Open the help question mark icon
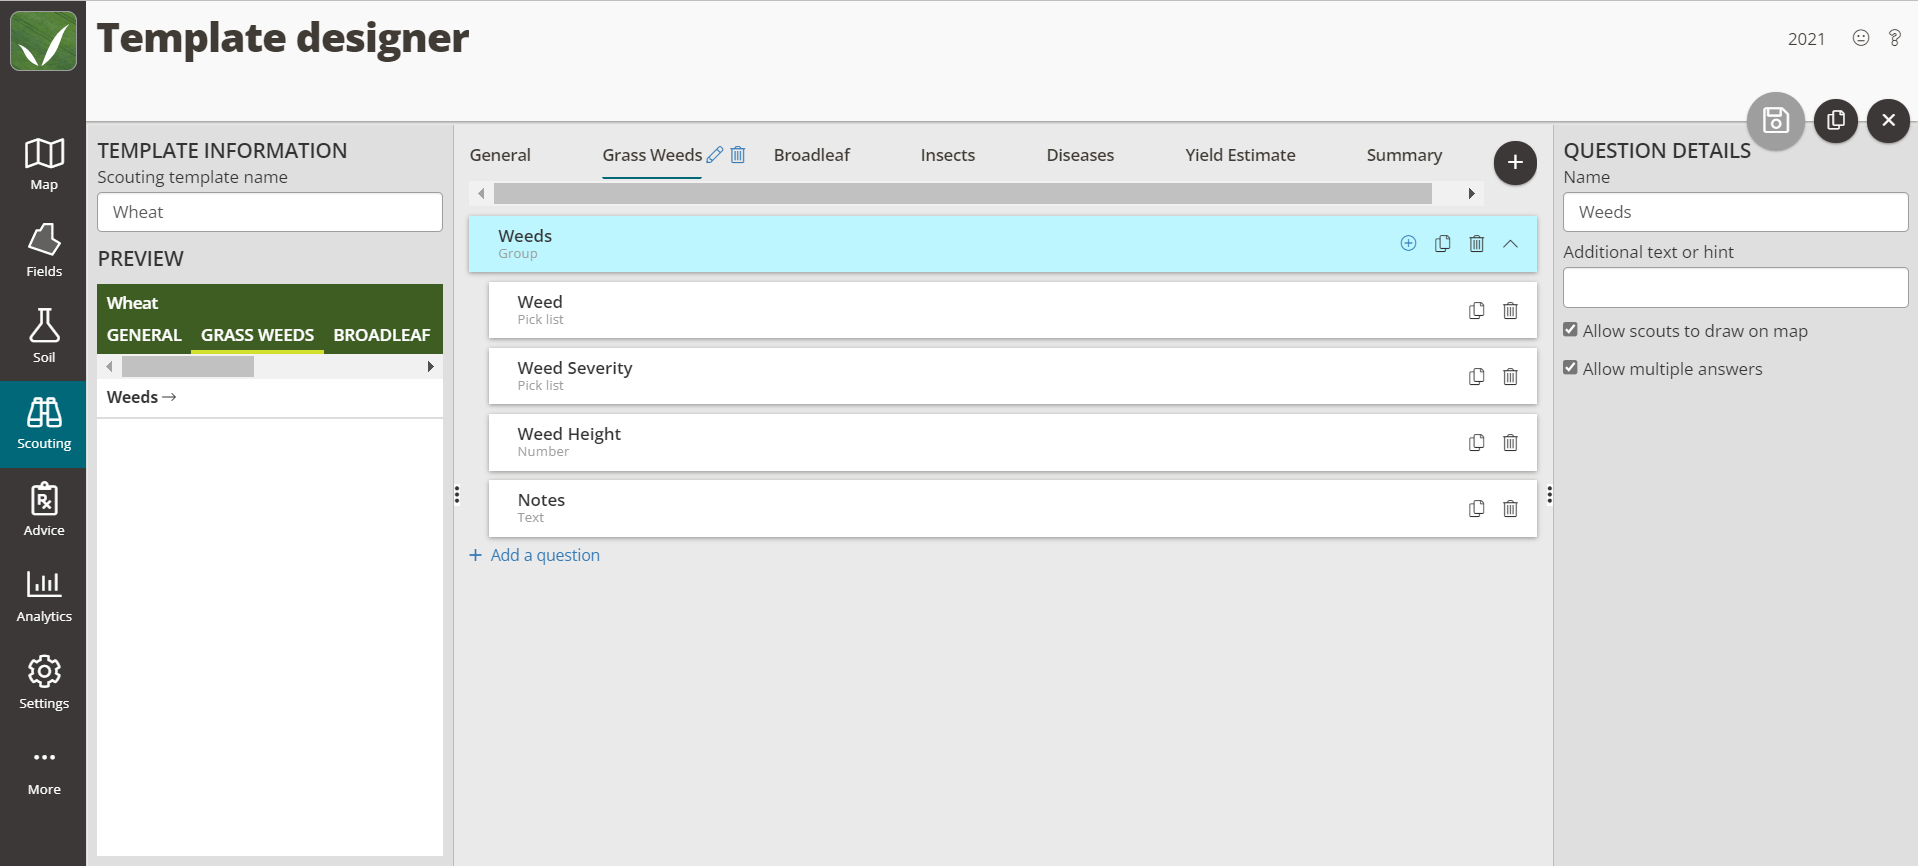Image resolution: width=1918 pixels, height=866 pixels. [1894, 38]
